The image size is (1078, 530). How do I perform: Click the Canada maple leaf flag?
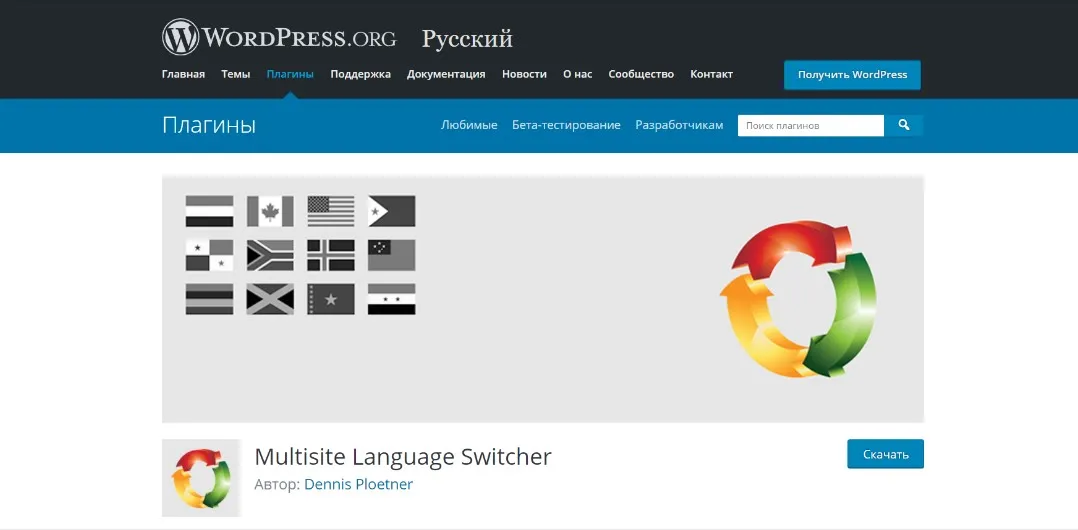[270, 211]
